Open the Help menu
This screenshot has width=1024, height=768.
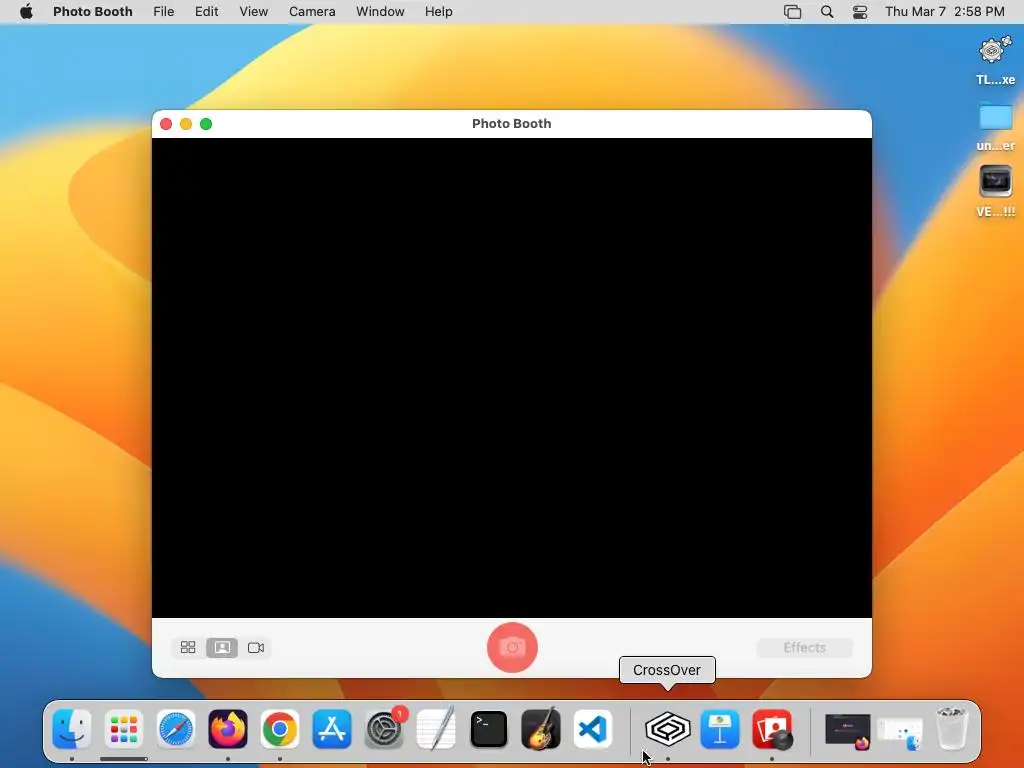(x=438, y=12)
